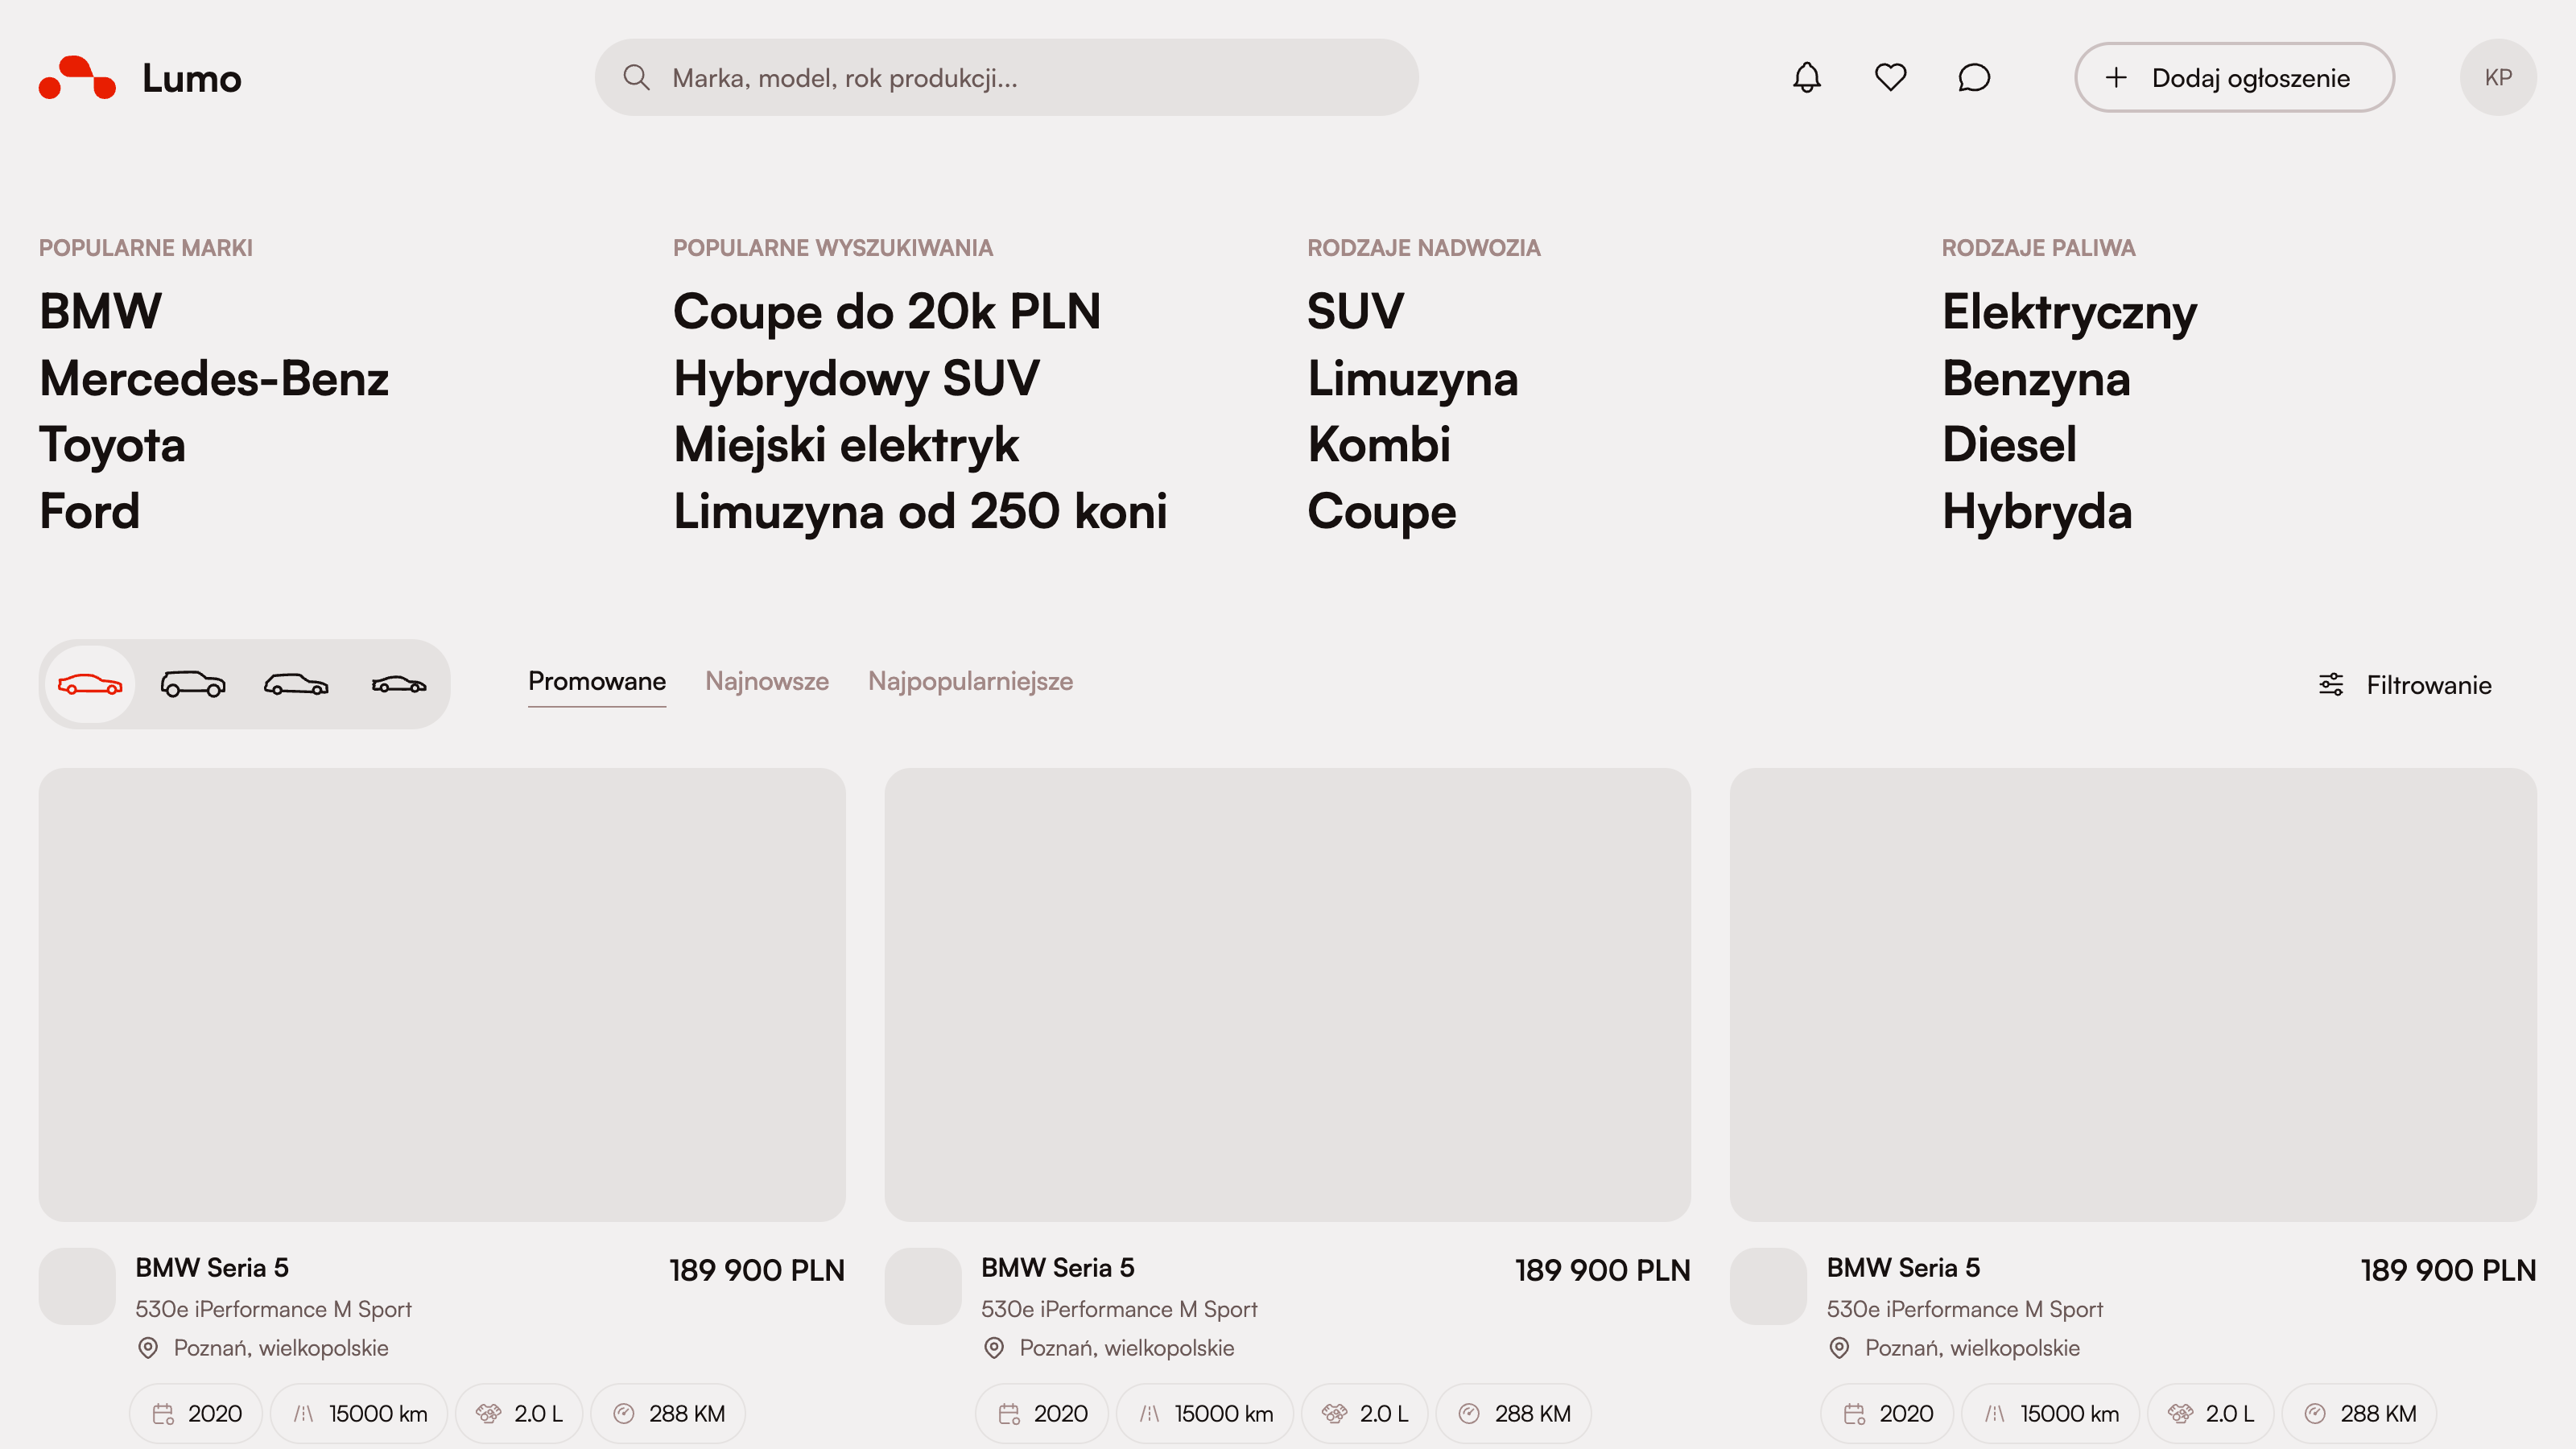2576x1449 pixels.
Task: Select the Hybrydowy SUV popular search
Action: 856,378
